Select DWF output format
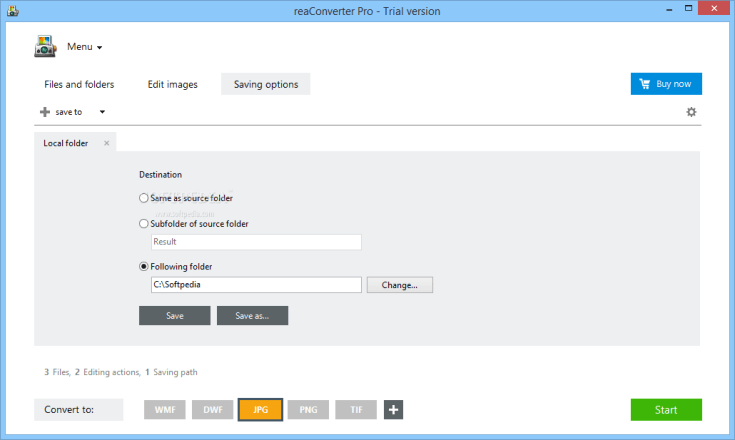735x440 pixels. [213, 410]
